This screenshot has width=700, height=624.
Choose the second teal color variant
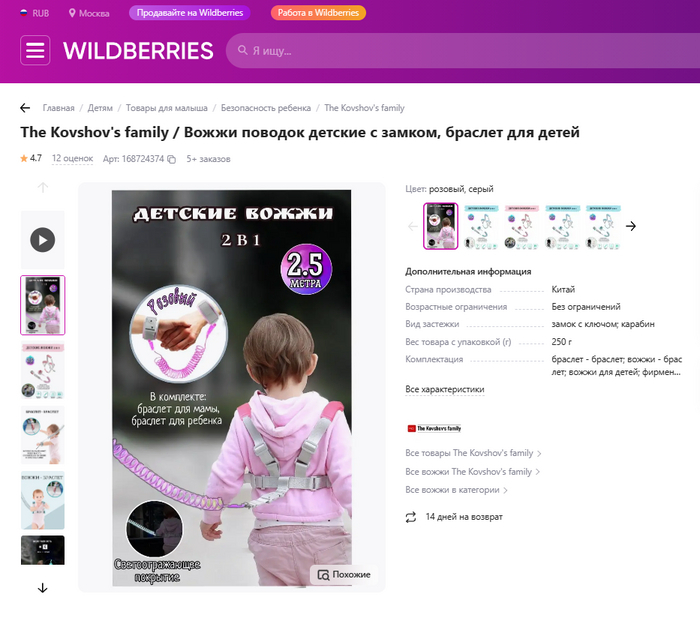pyautogui.click(x=562, y=227)
